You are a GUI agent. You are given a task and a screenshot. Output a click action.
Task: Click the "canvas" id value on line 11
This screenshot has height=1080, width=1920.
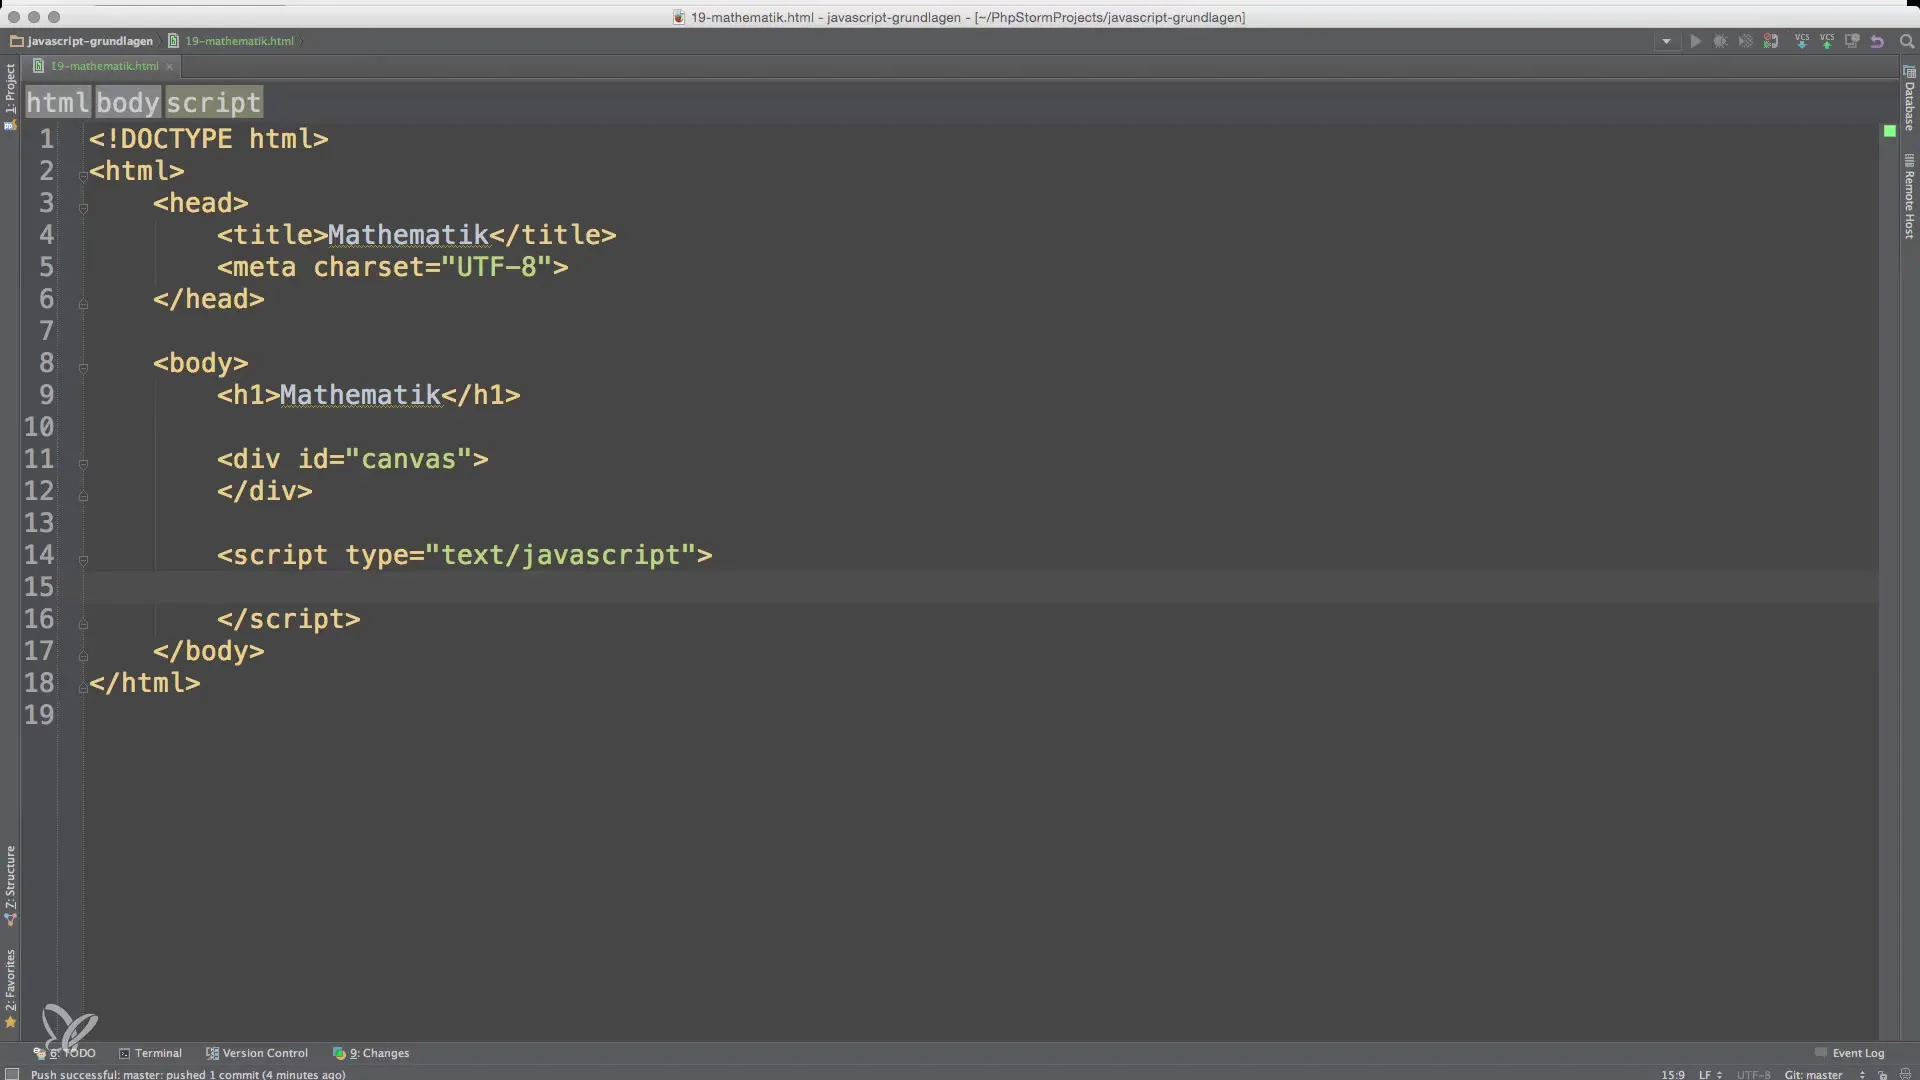[408, 459]
